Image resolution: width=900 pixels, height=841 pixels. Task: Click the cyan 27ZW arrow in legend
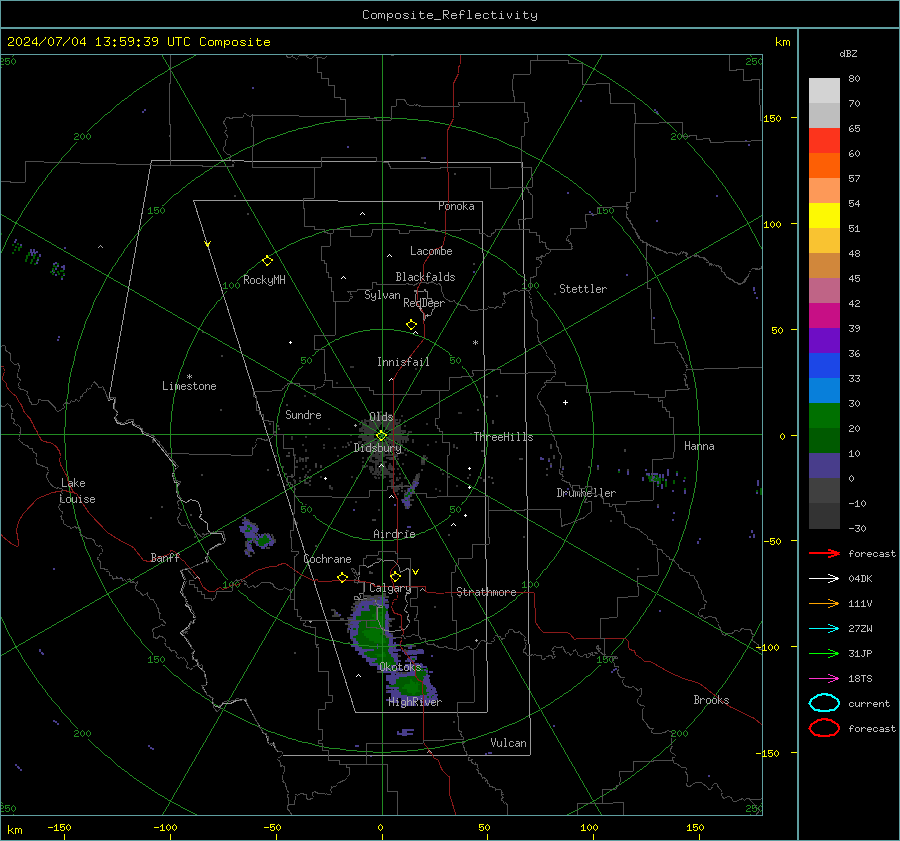(x=824, y=629)
